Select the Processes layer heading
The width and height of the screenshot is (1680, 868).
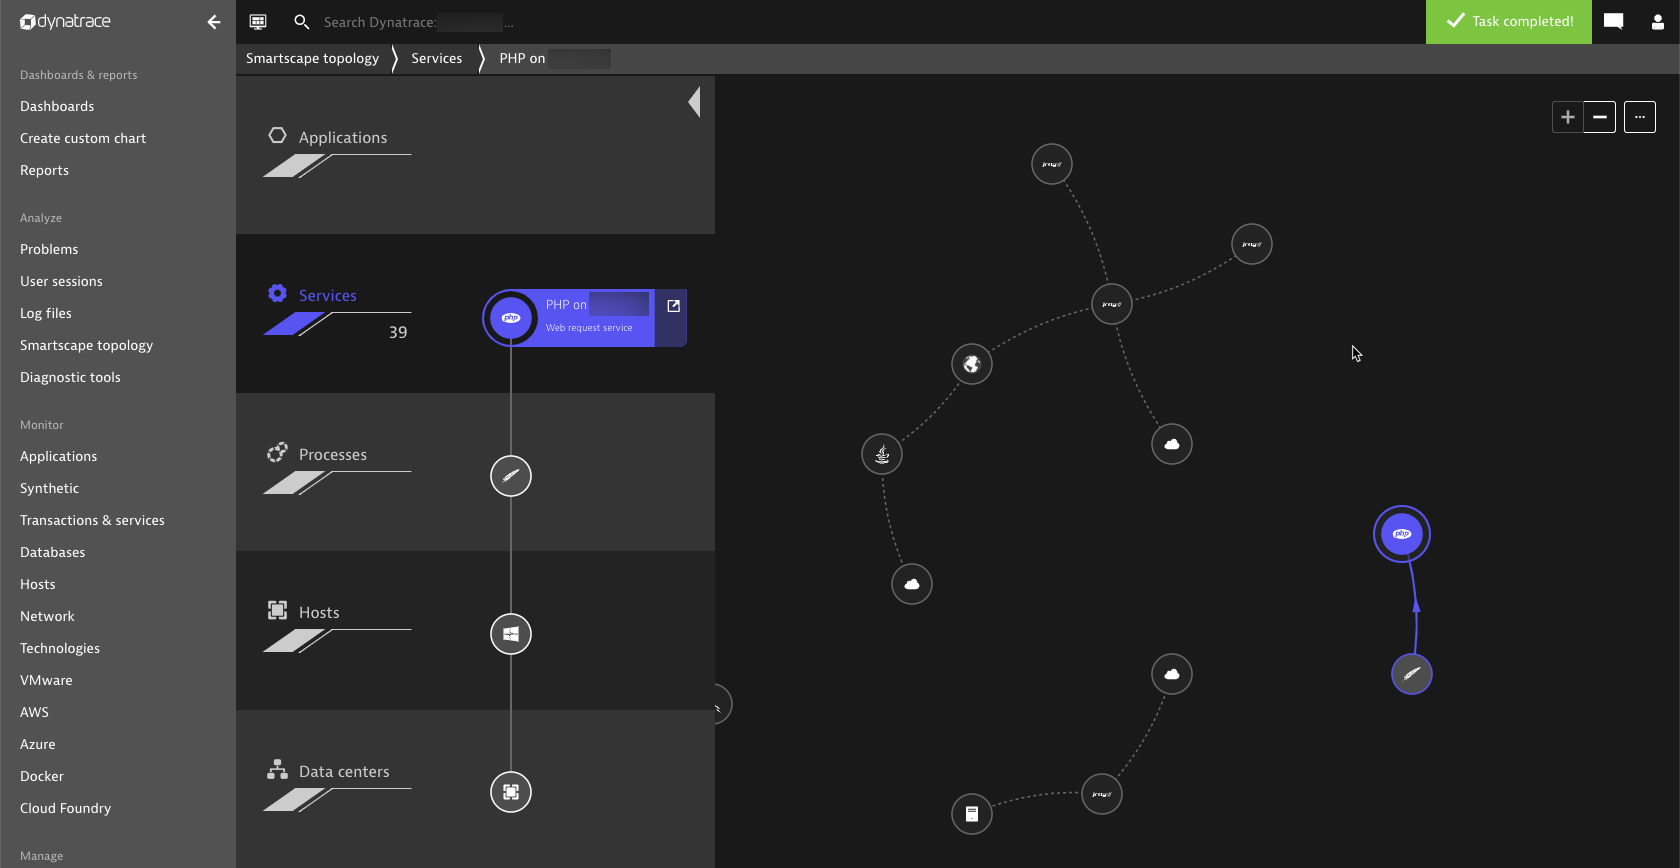tap(332, 454)
